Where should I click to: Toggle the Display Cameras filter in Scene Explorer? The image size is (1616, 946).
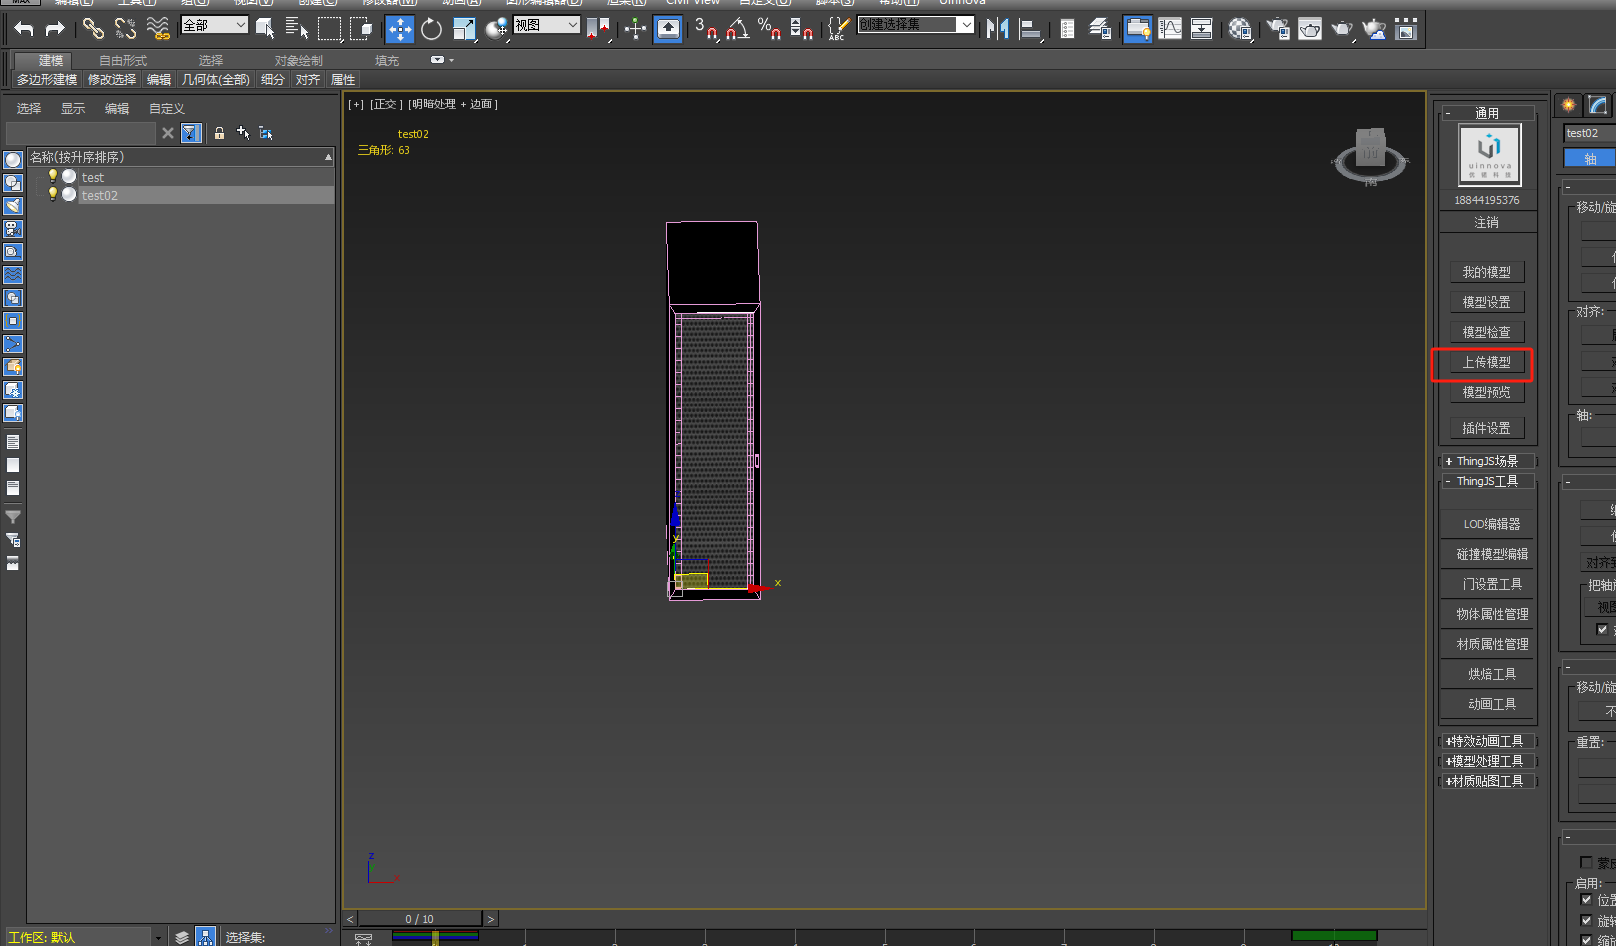tap(13, 229)
